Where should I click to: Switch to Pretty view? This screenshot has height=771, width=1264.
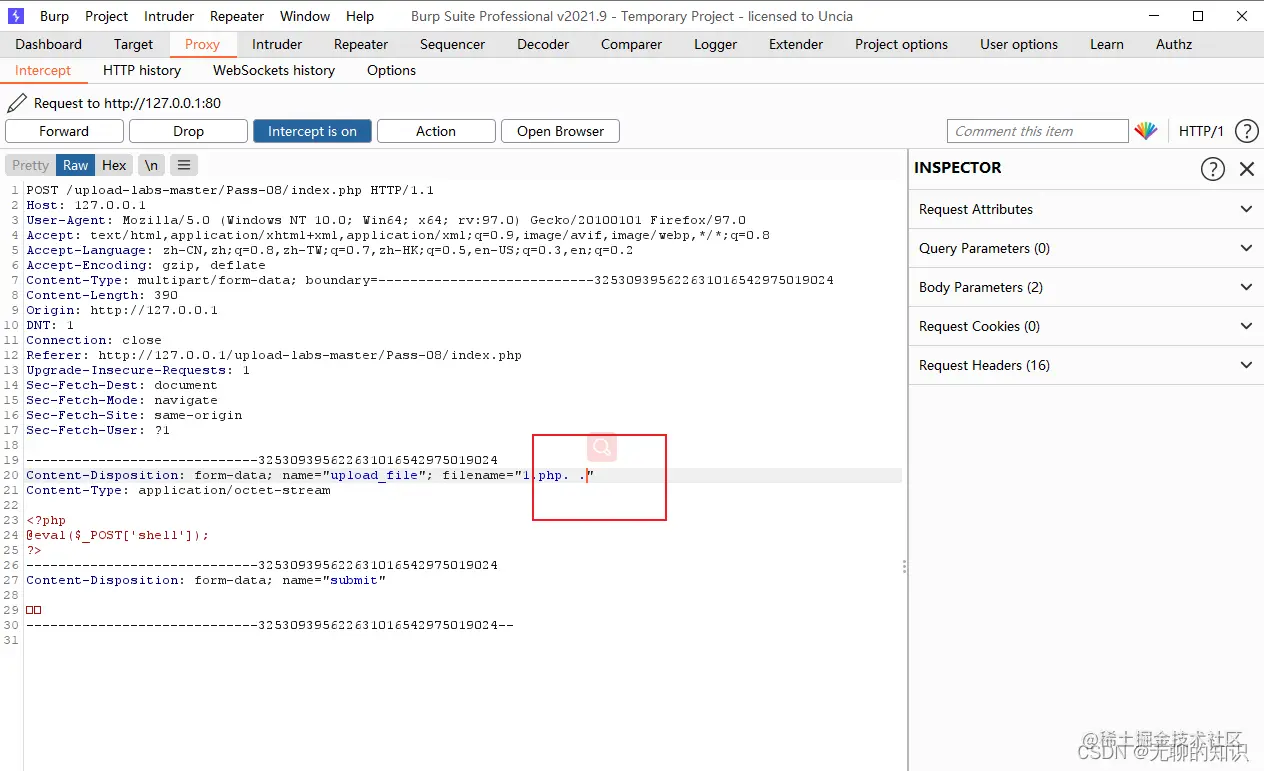(x=30, y=165)
